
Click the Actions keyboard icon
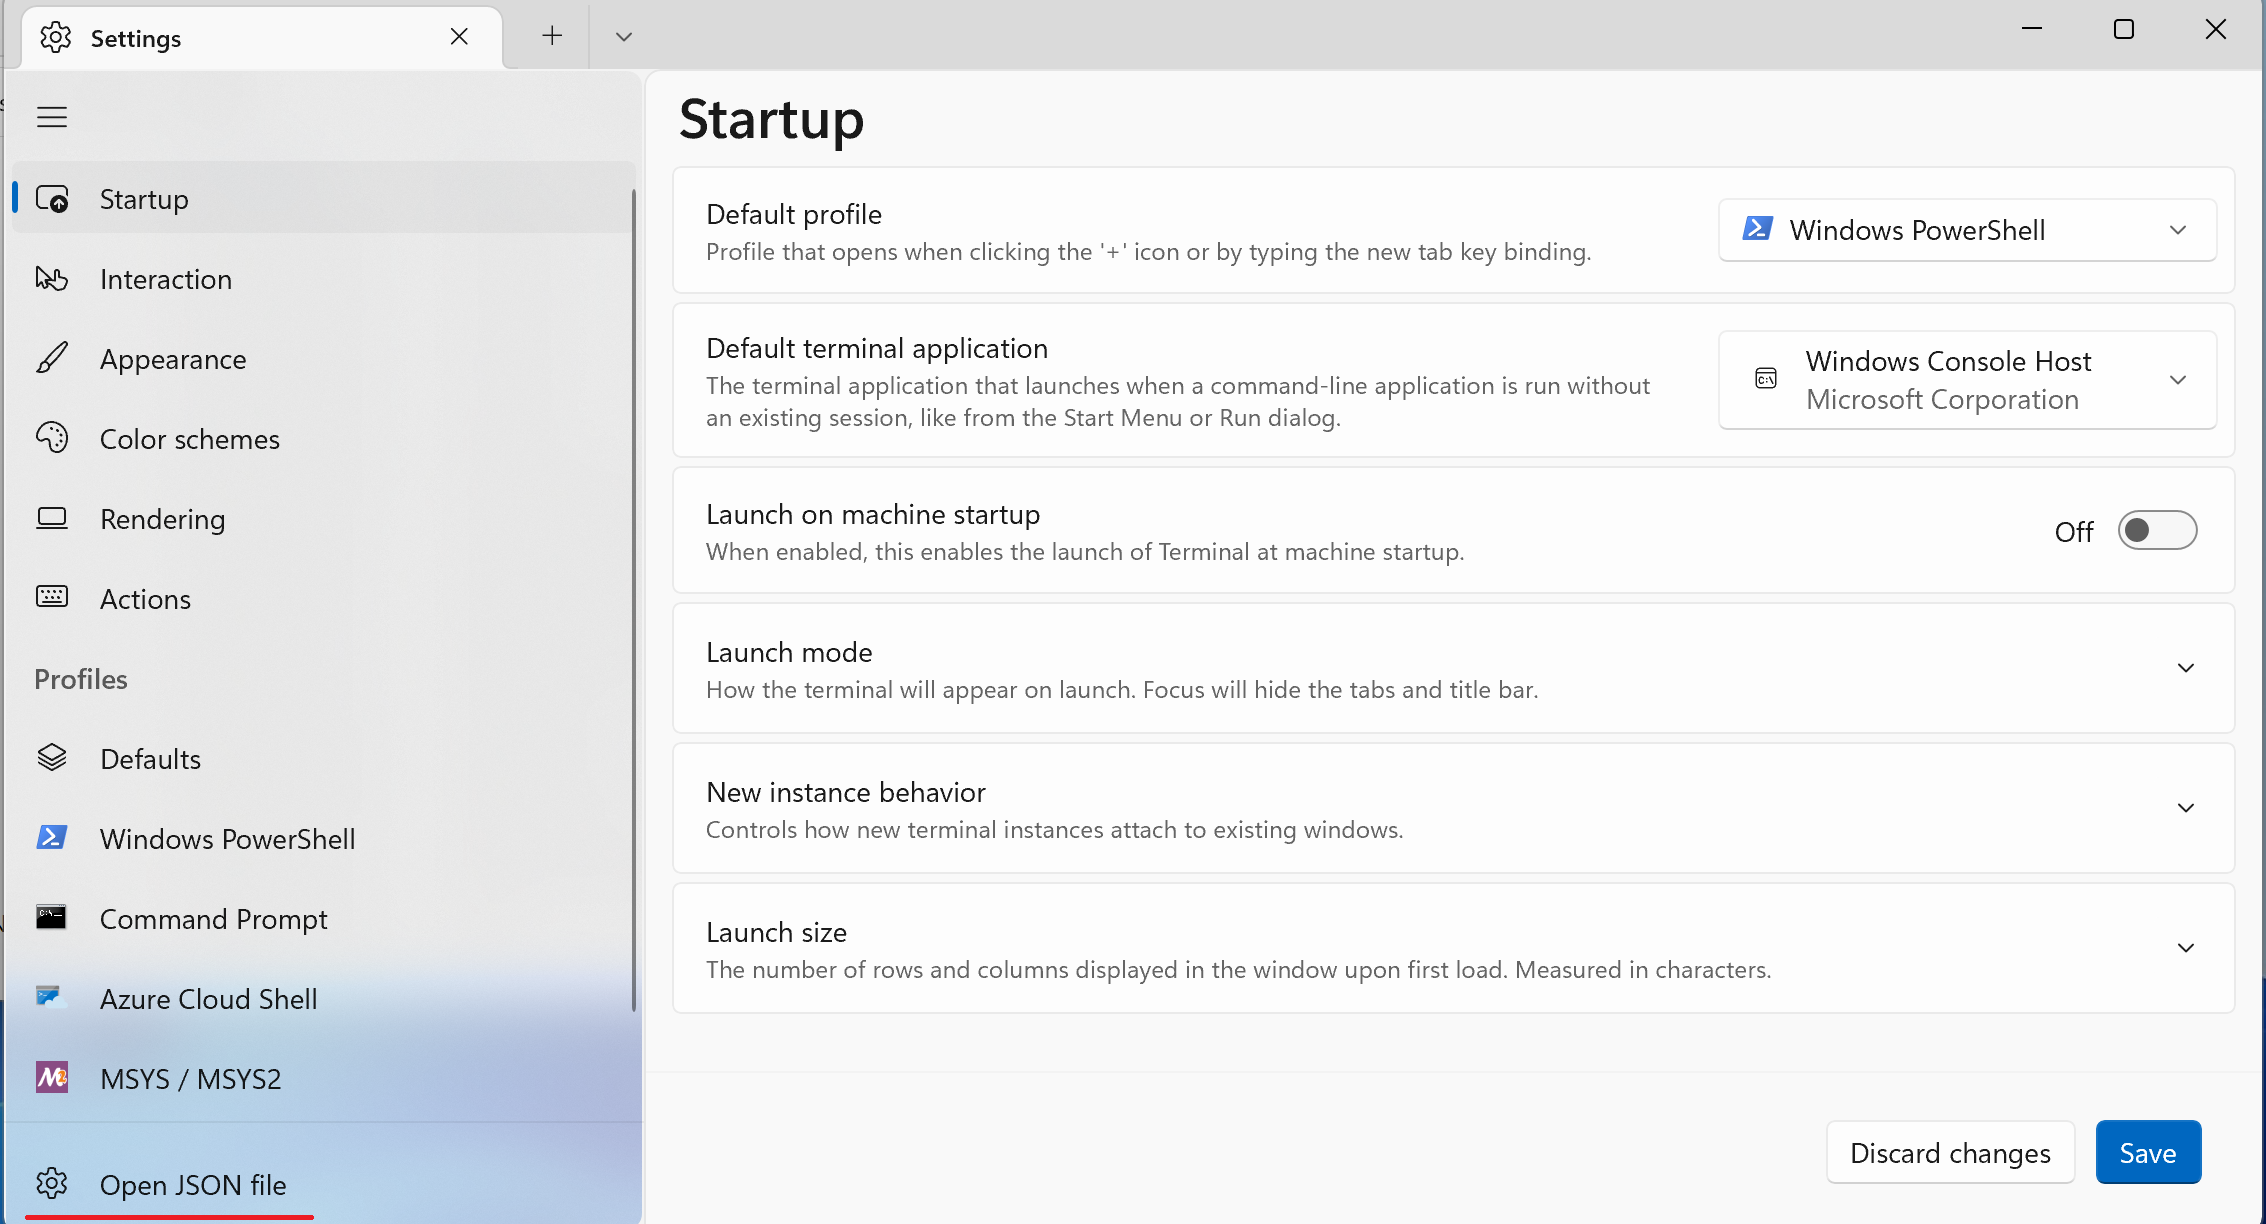[x=52, y=598]
